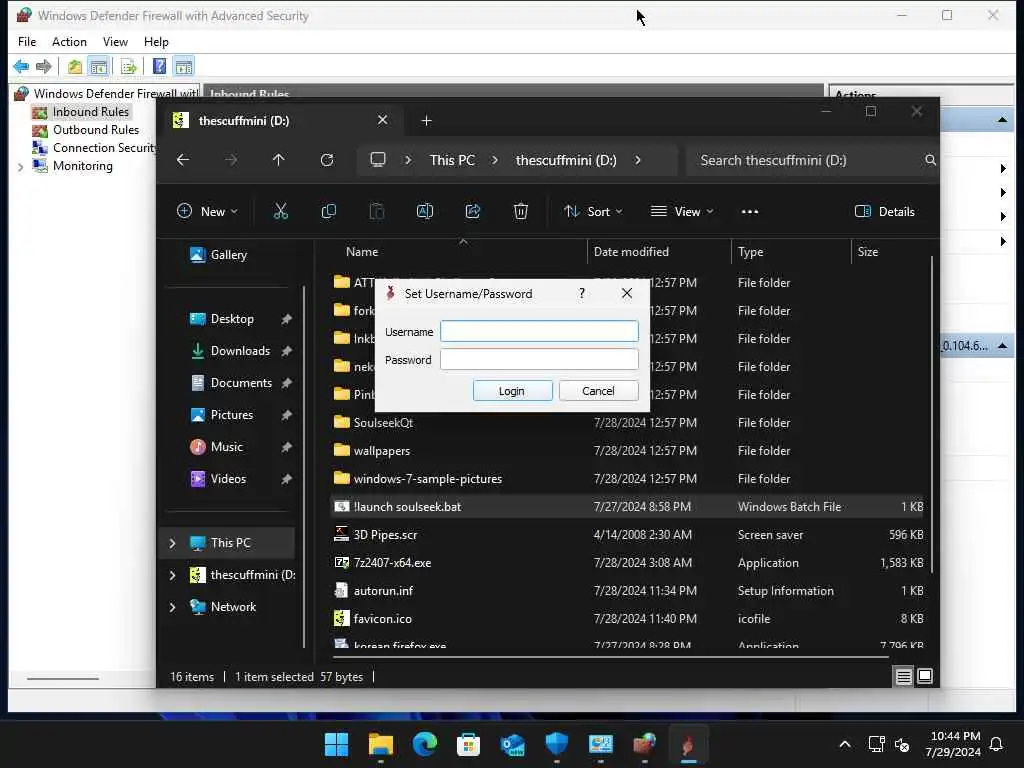
Task: Expand Network in navigation pane
Action: pos(172,607)
